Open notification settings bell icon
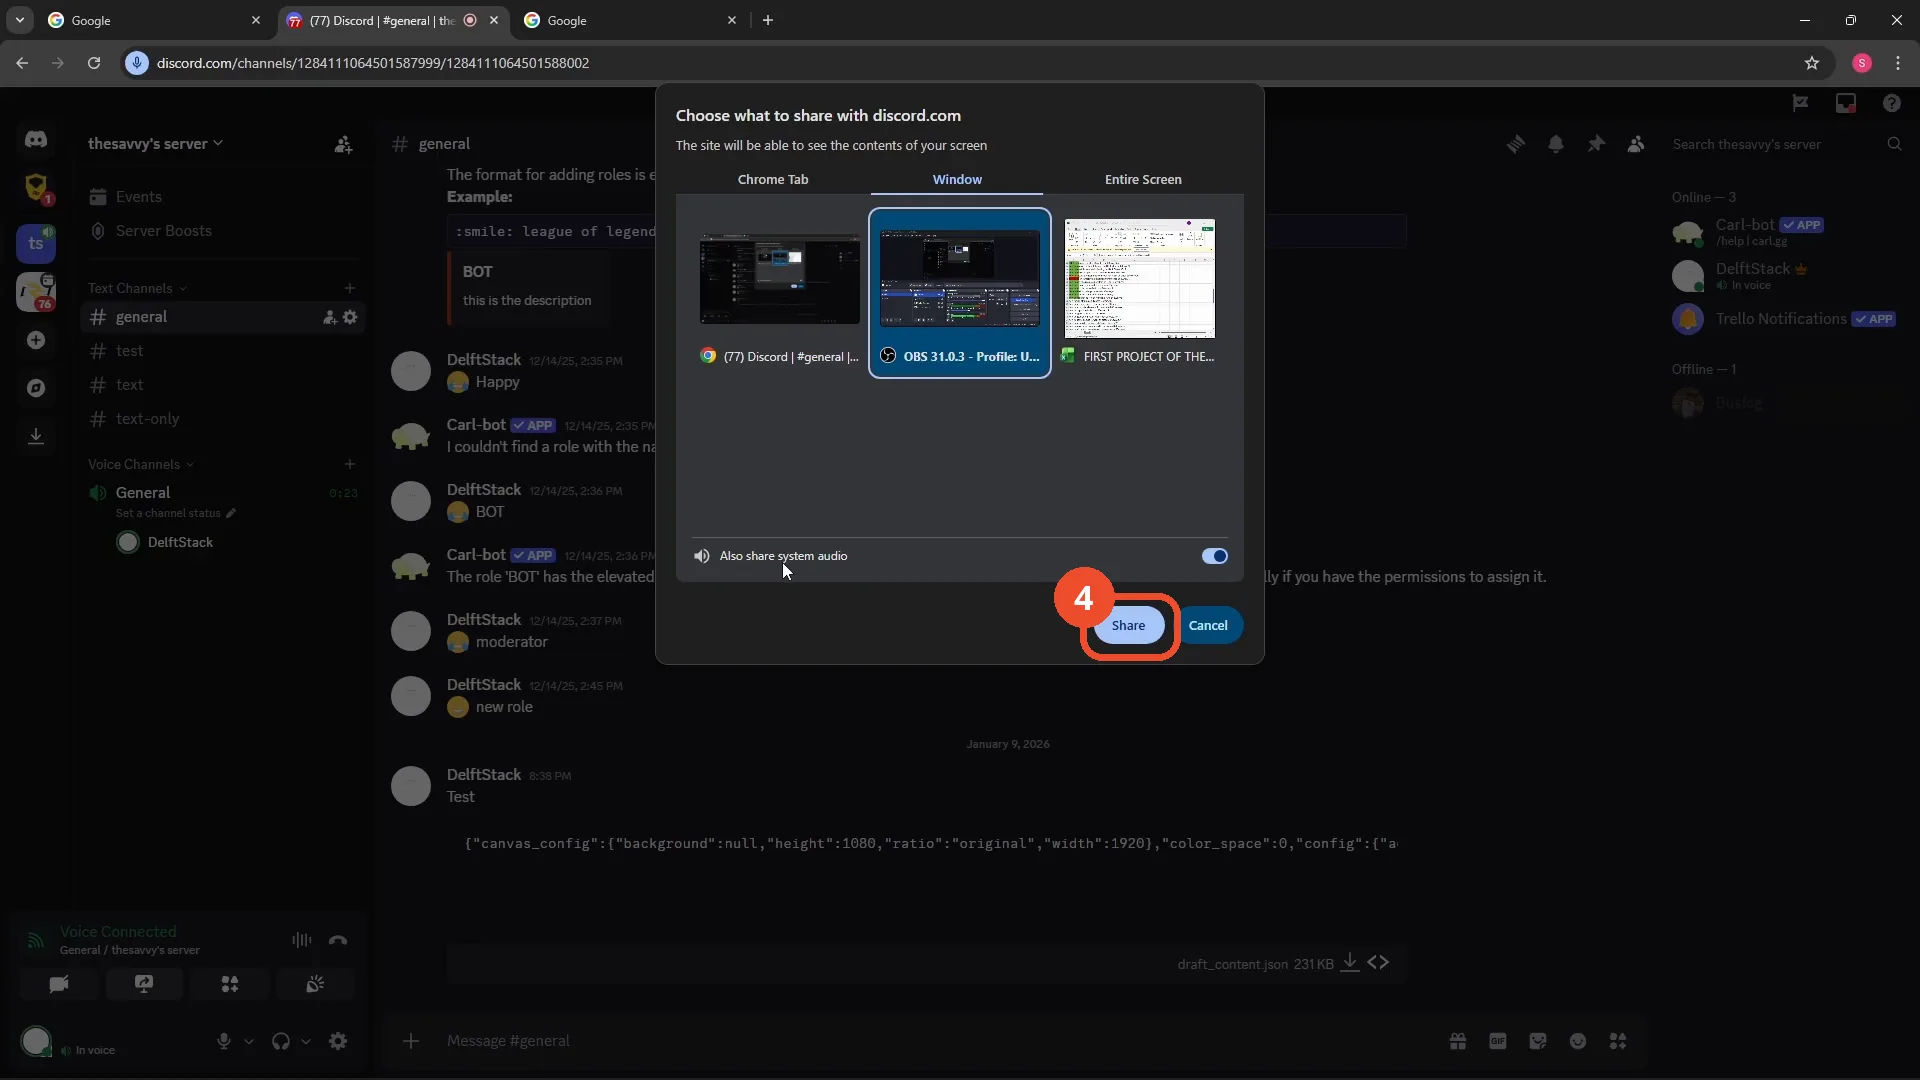 click(x=1556, y=144)
